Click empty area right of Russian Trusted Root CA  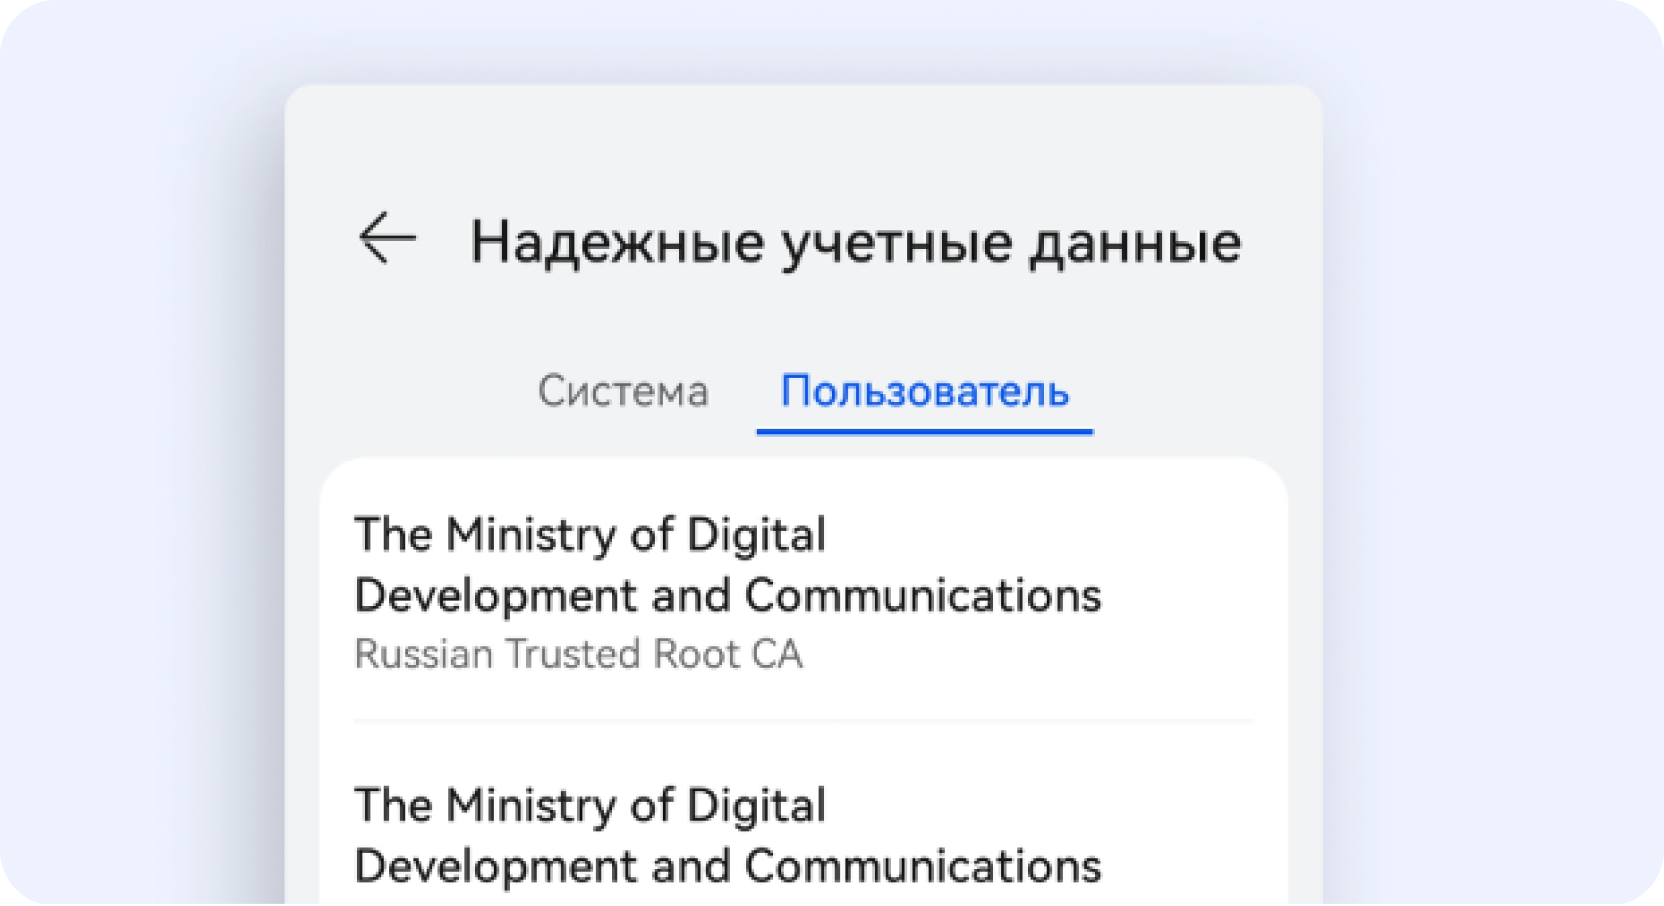[x=1030, y=654]
